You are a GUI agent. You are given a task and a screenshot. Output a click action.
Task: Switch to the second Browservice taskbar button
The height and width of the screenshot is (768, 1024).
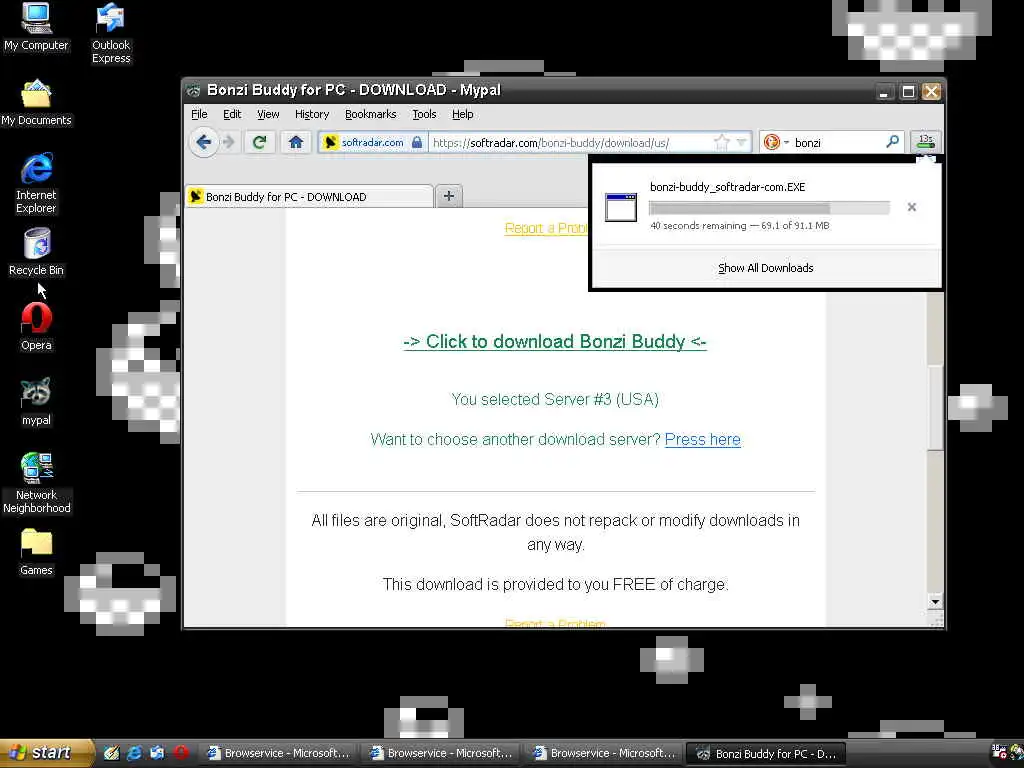[x=441, y=753]
